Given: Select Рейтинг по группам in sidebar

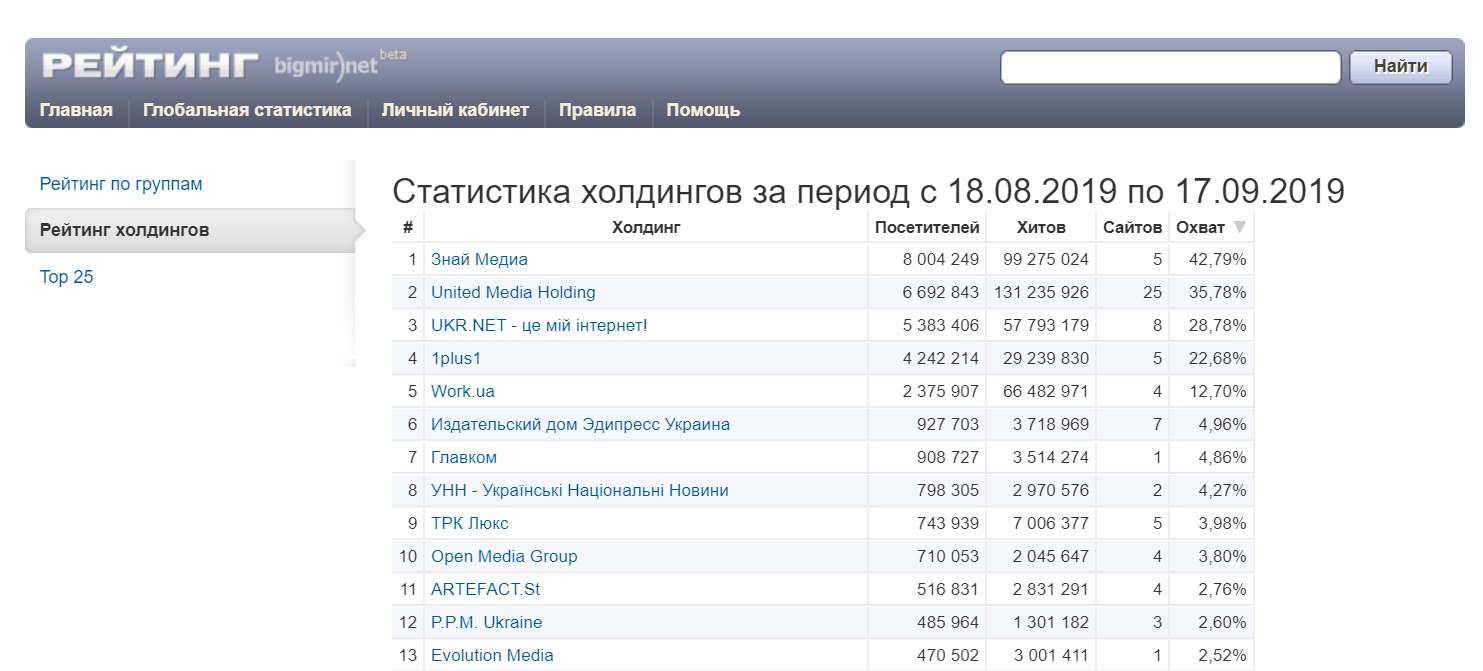Looking at the screenshot, I should (121, 184).
